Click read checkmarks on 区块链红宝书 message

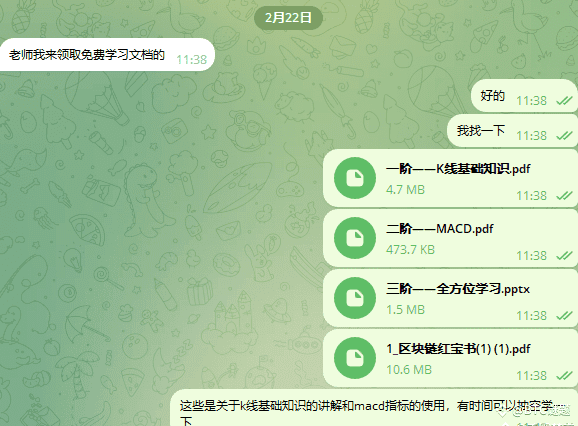coord(564,376)
